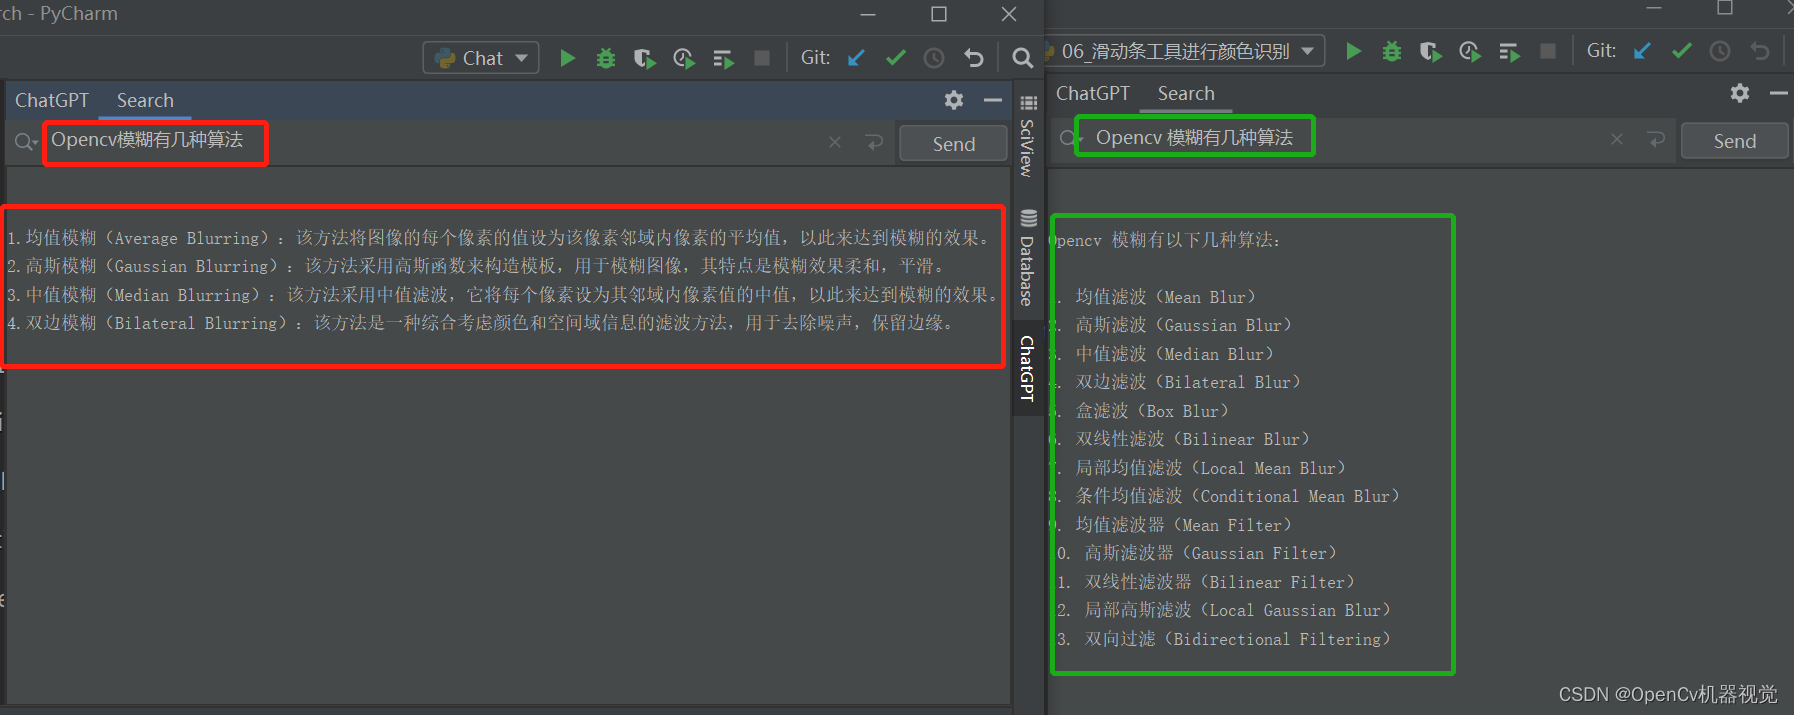Commit changes with Git checkmark in right window

click(x=1682, y=51)
